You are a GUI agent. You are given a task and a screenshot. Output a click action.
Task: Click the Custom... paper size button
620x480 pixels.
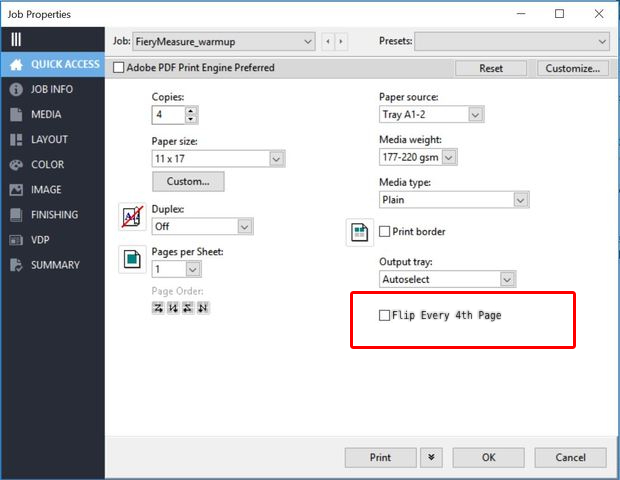[188, 181]
